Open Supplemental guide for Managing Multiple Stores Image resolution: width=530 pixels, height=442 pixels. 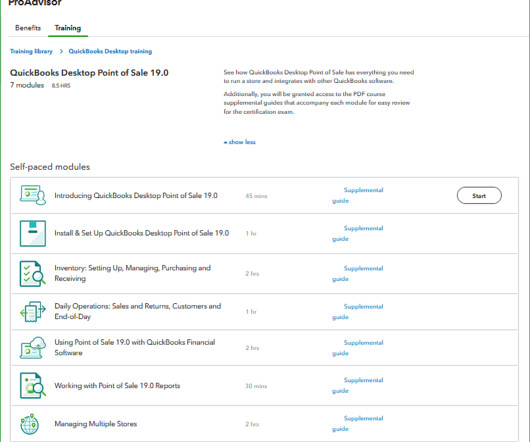pyautogui.click(x=358, y=423)
